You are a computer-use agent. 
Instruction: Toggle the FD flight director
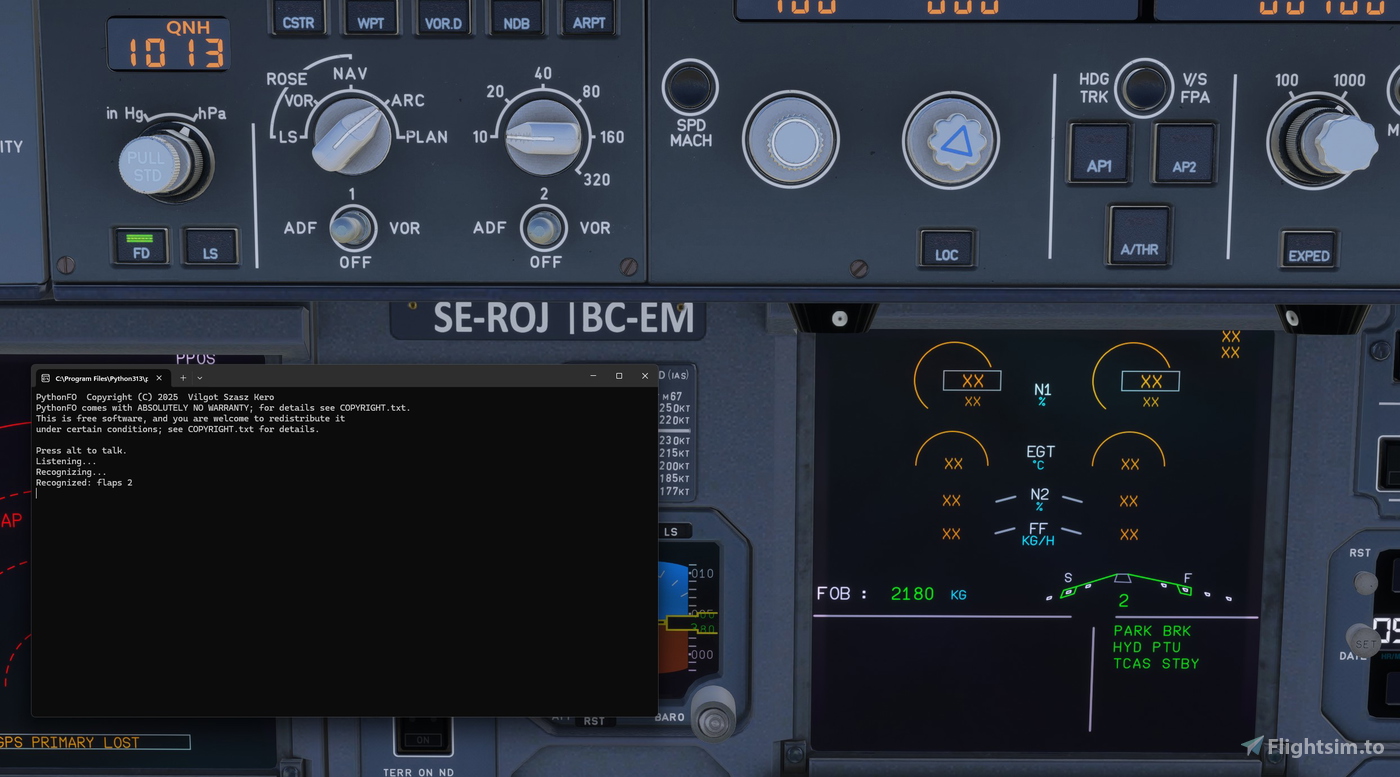pyautogui.click(x=140, y=247)
